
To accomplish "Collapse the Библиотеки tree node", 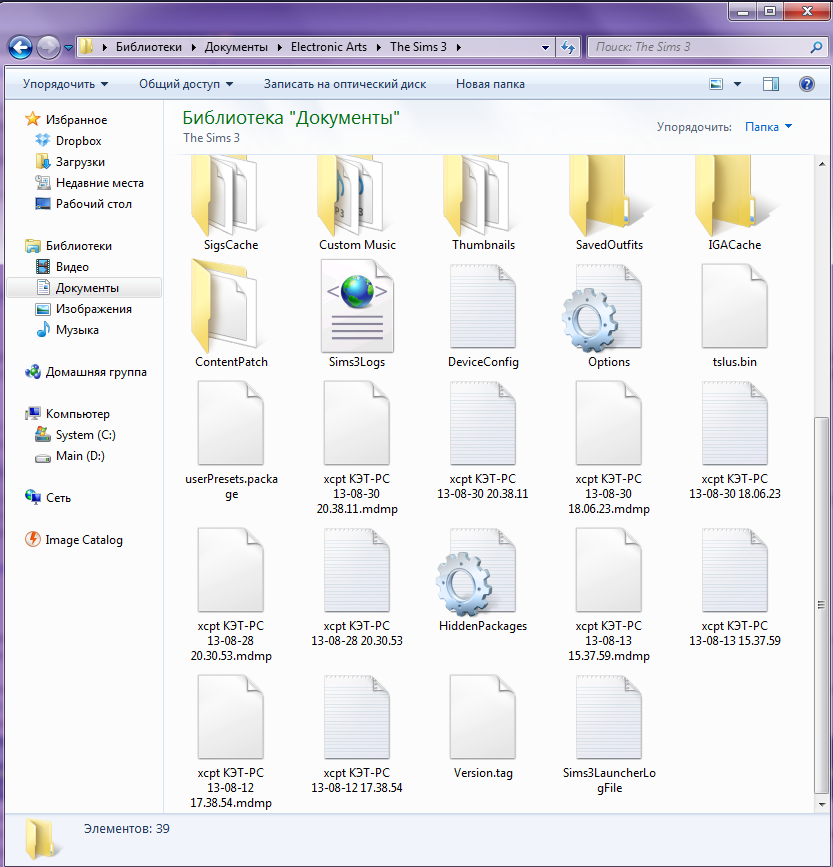I will (x=22, y=246).
